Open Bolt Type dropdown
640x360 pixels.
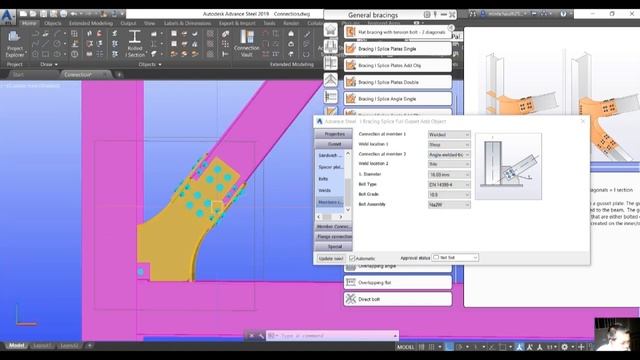[x=449, y=185]
